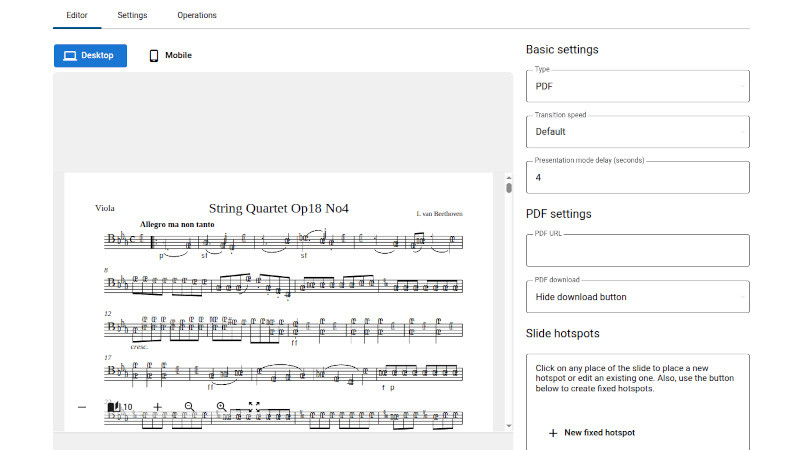Open the PDF download dropdown

coord(638,297)
